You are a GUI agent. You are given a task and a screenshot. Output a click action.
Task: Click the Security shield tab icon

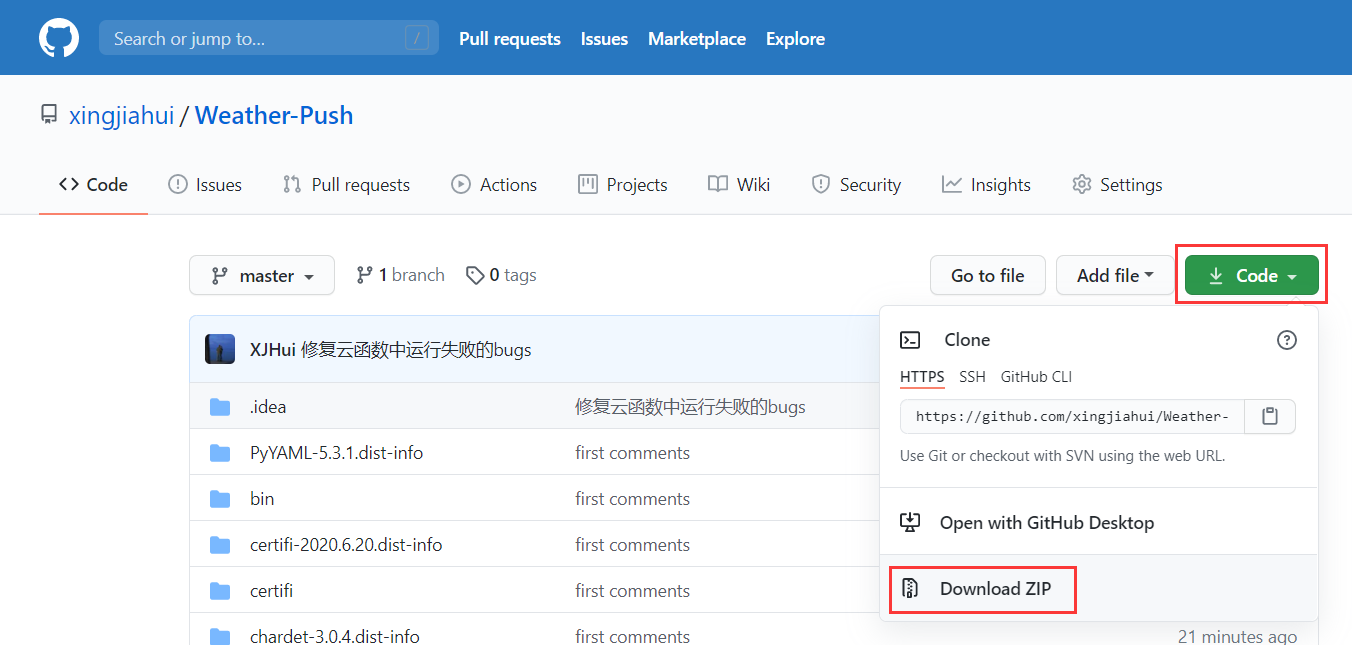(x=821, y=184)
